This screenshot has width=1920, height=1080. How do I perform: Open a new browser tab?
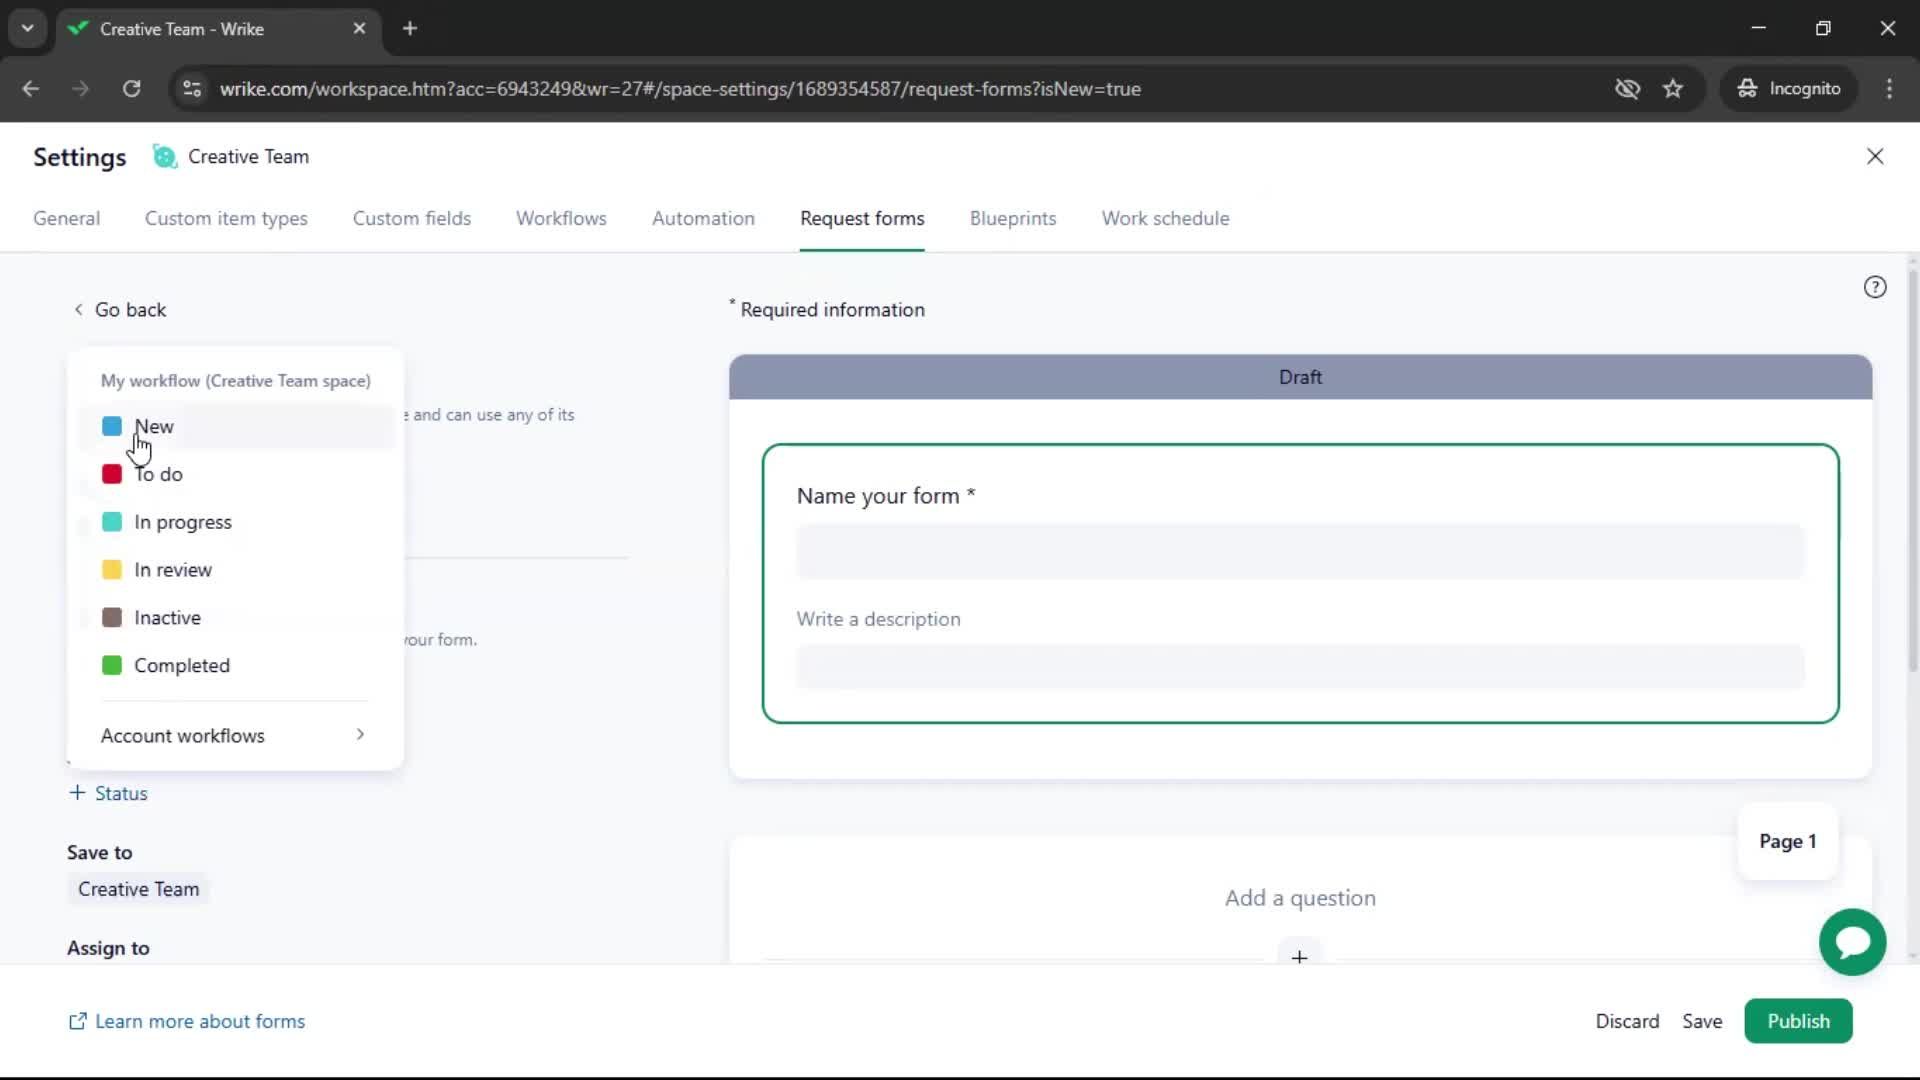[410, 29]
